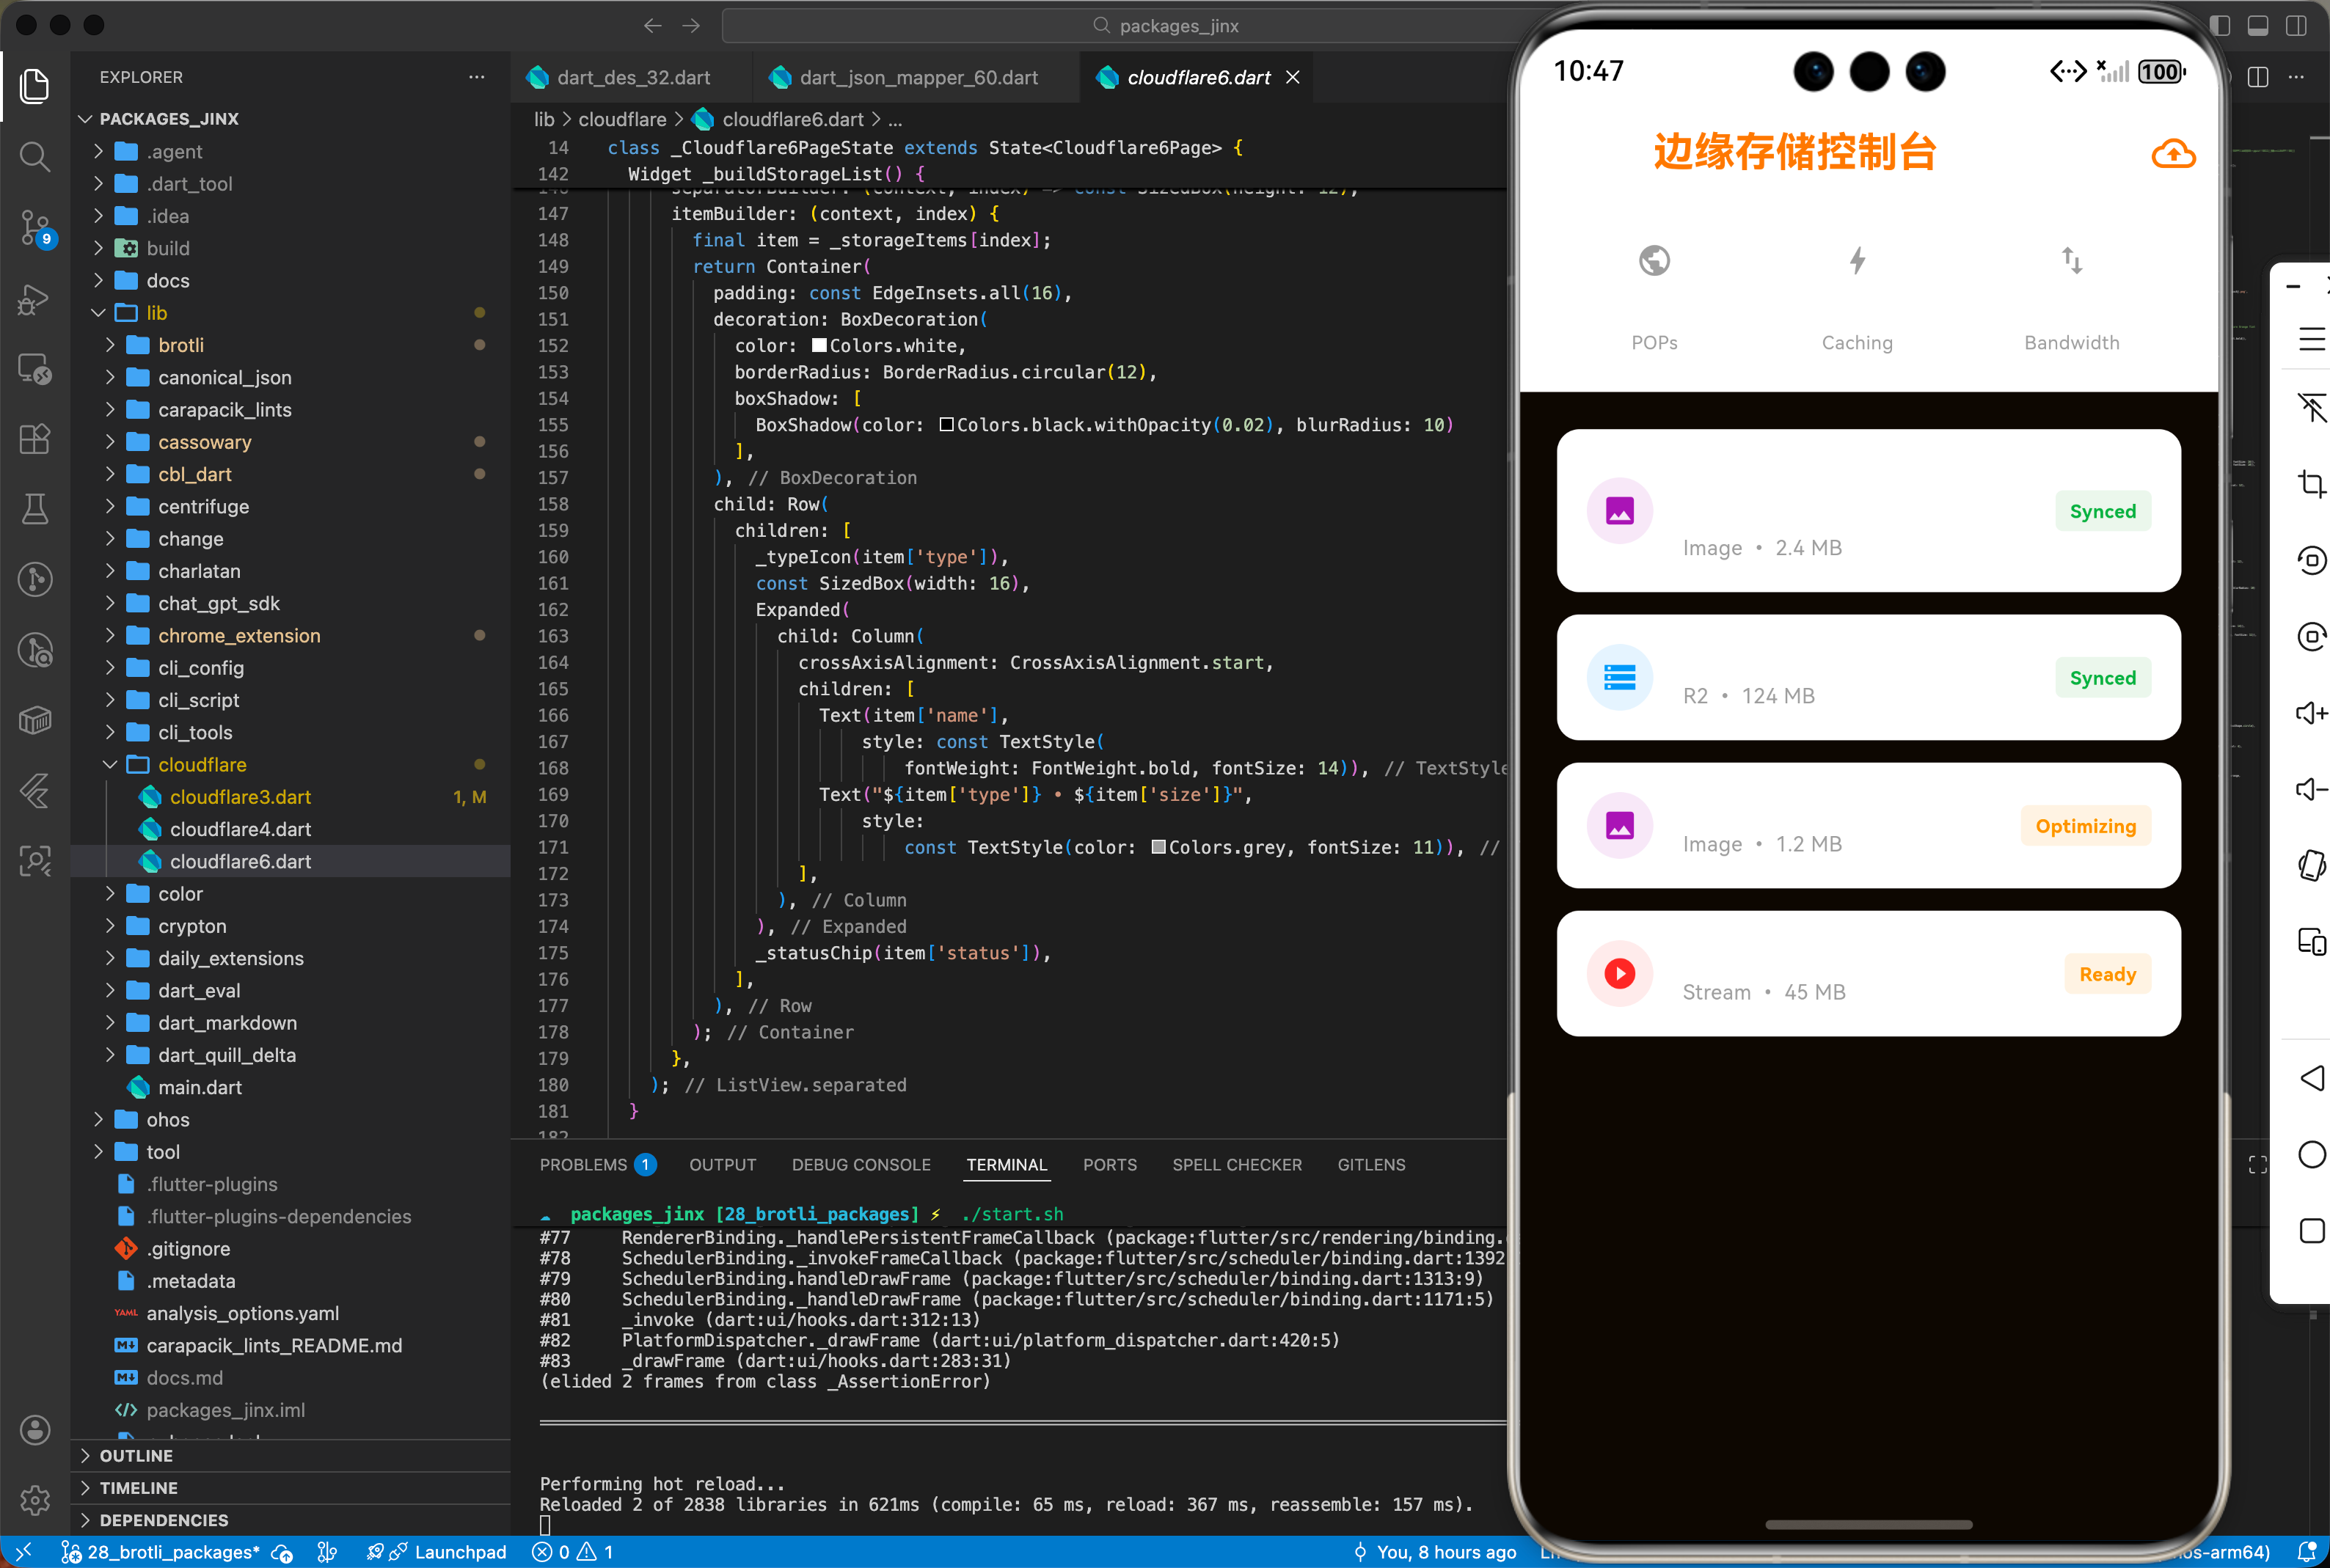
Task: Expand the OUTLINE section
Action: tap(136, 1456)
